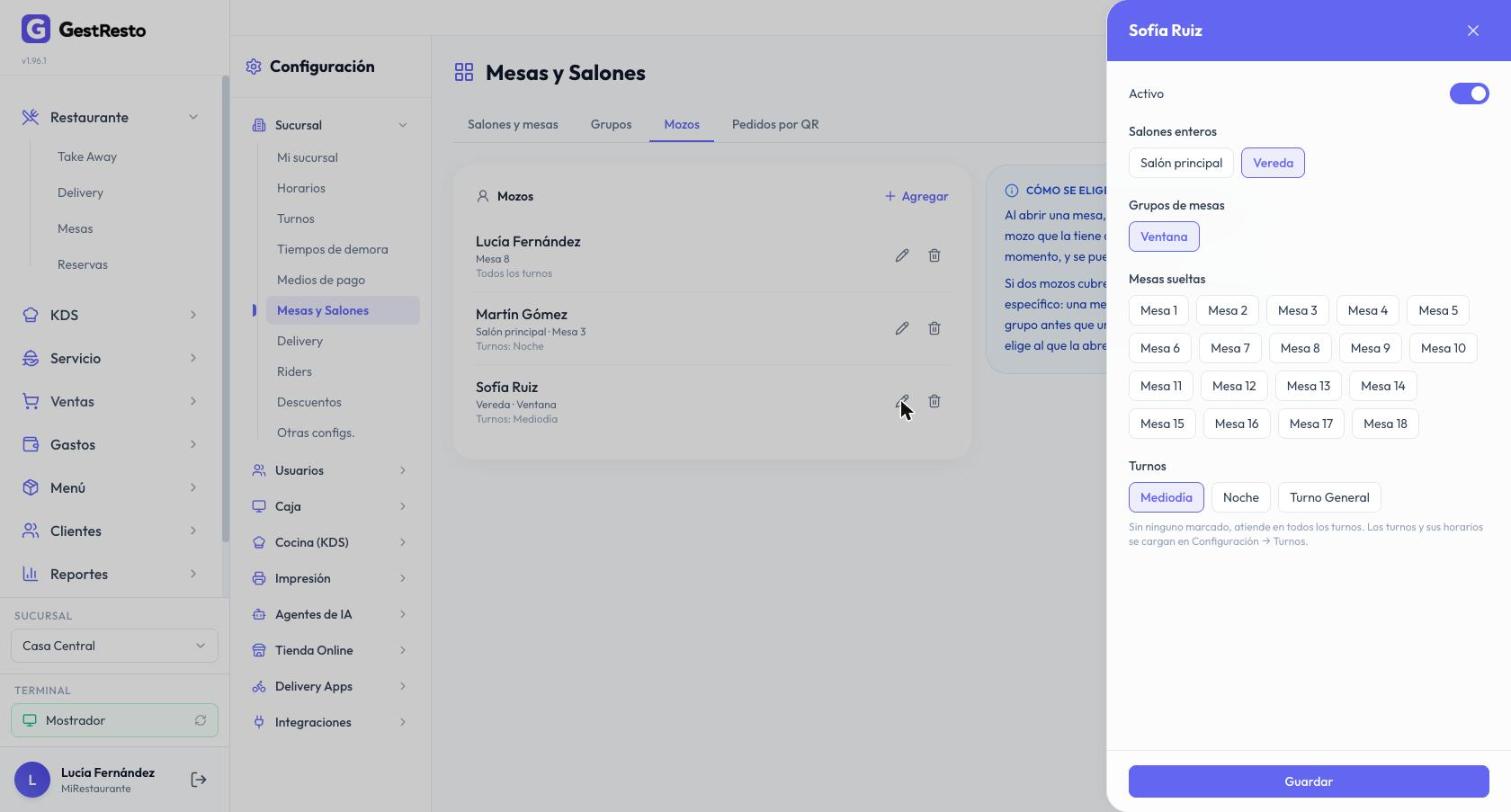Toggle the Activo switch off
Viewport: 1511px width, 812px height.
1469,94
